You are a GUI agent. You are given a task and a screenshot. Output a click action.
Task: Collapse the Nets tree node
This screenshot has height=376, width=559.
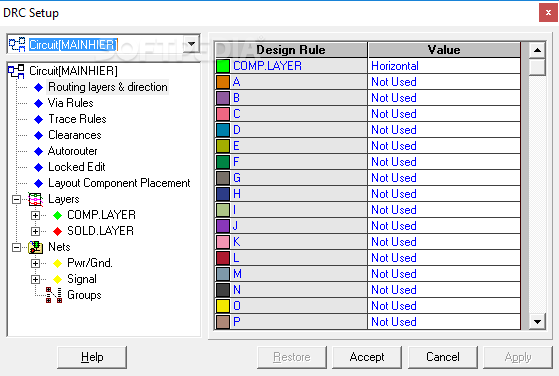click(x=16, y=247)
